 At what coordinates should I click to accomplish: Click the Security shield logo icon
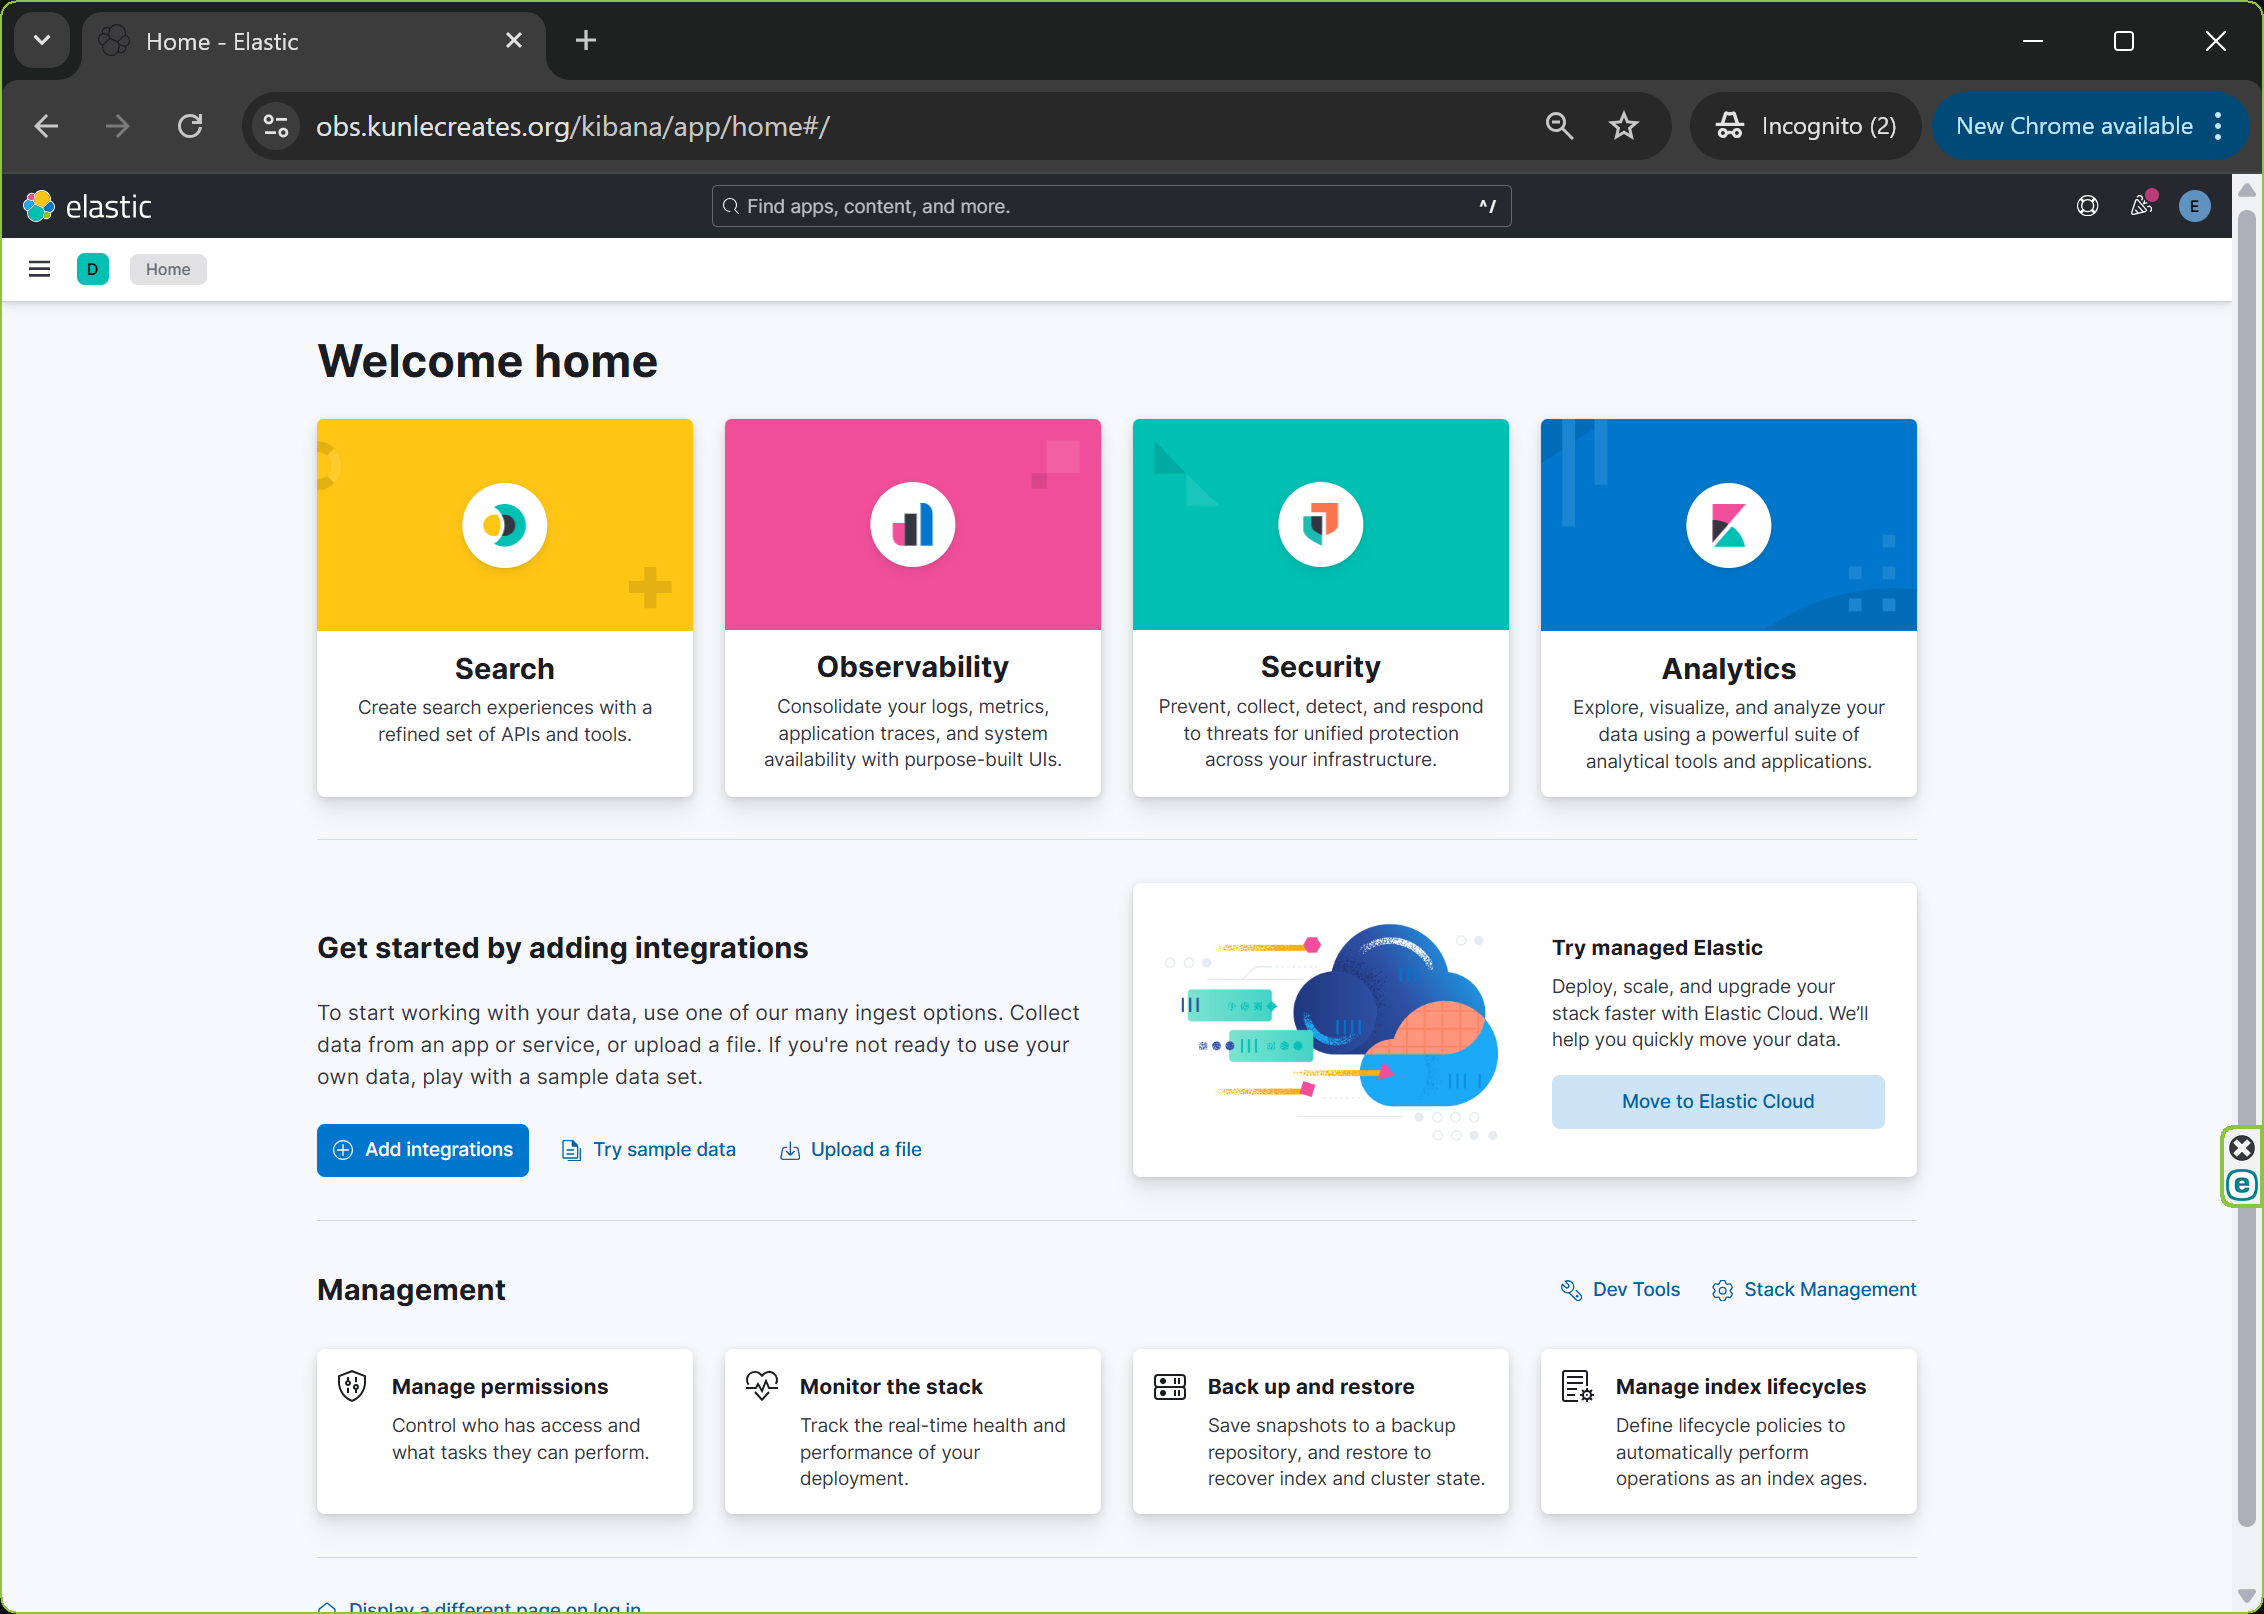click(x=1320, y=525)
